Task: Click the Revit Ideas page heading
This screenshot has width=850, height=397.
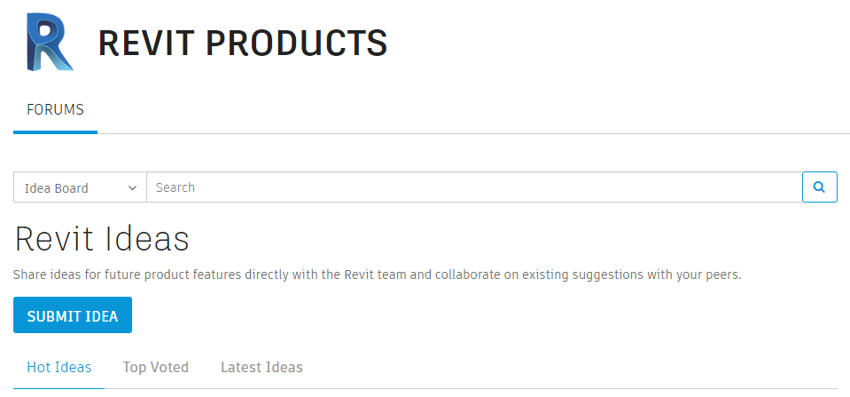Action: pyautogui.click(x=102, y=239)
